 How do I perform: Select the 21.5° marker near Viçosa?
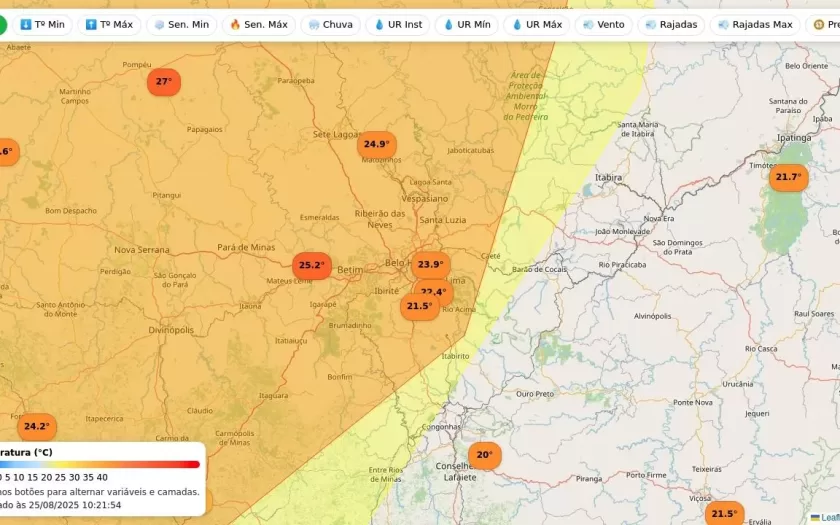(x=723, y=514)
